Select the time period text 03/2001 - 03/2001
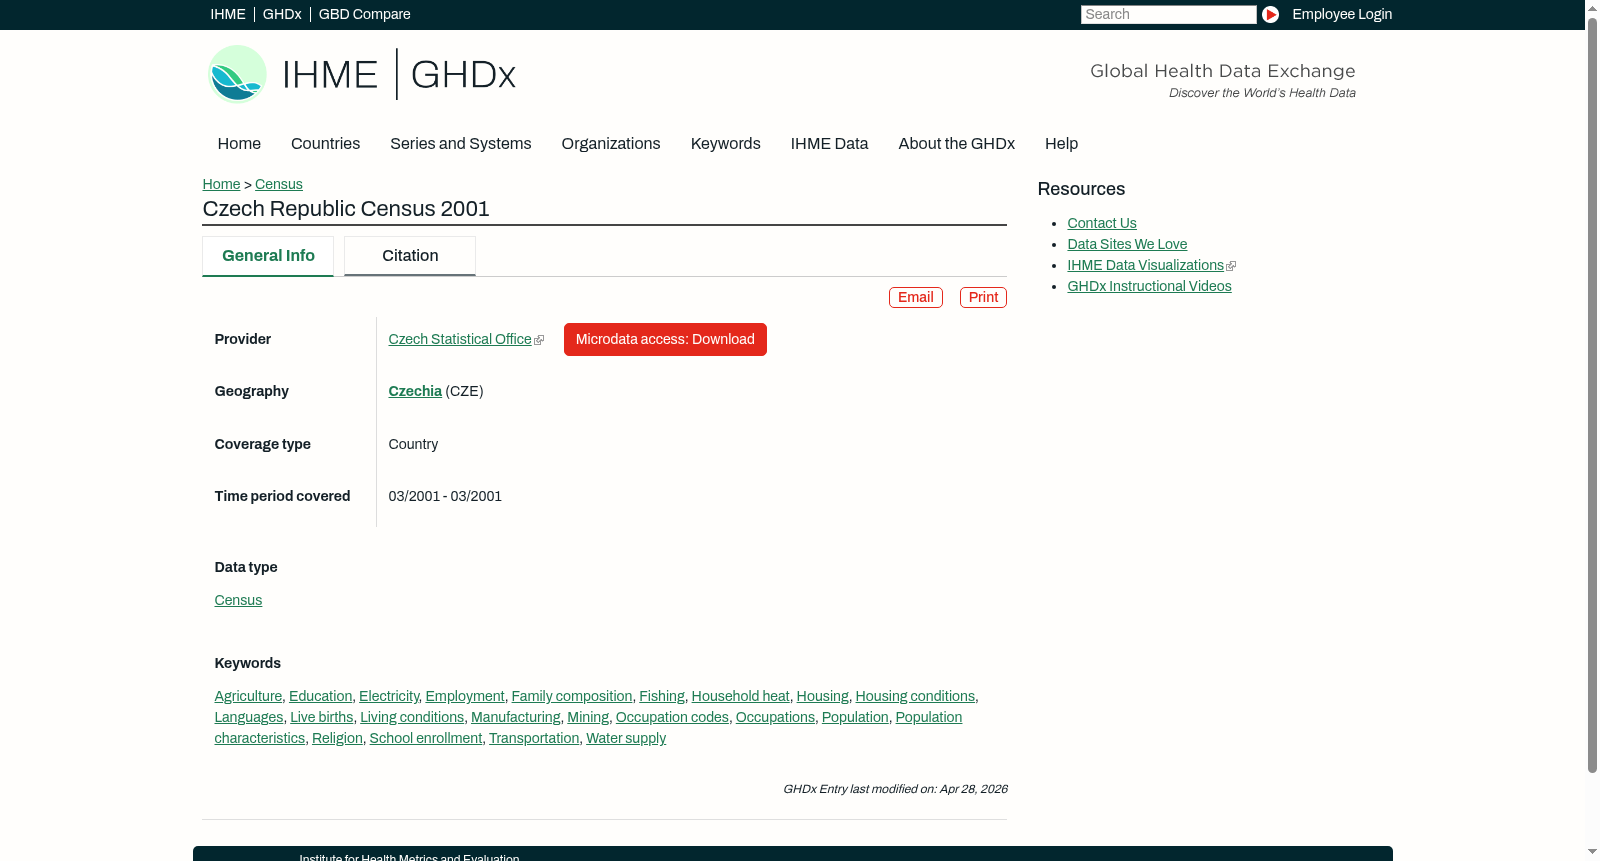 point(445,497)
